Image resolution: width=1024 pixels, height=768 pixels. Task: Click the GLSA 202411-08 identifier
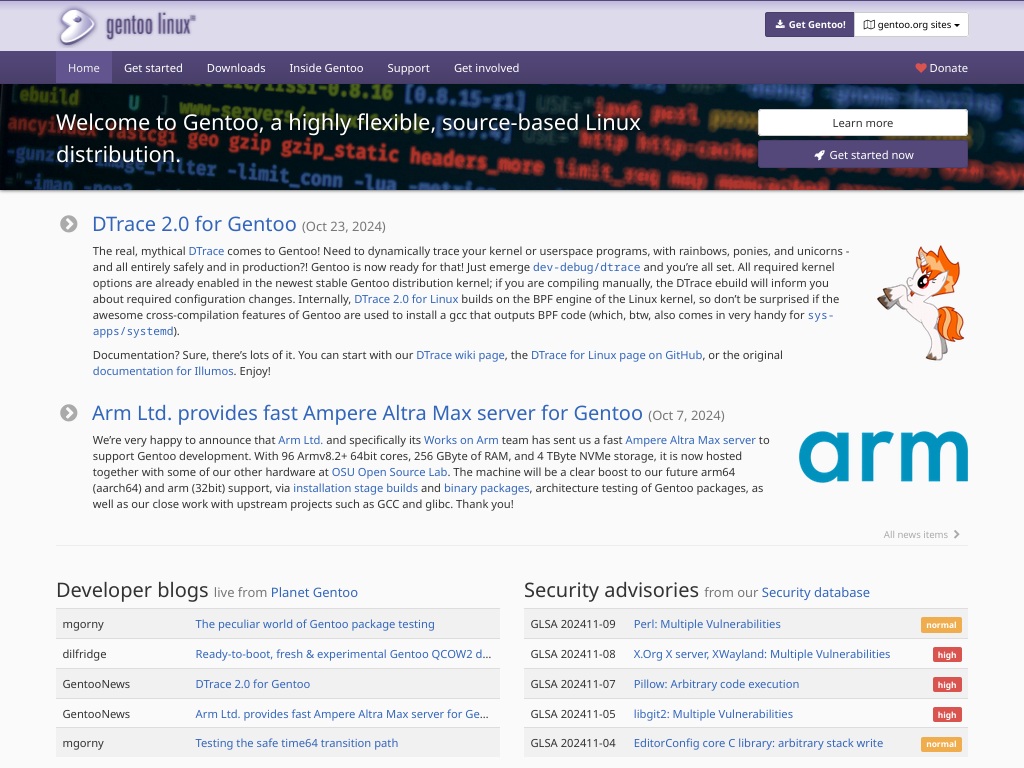click(x=573, y=654)
